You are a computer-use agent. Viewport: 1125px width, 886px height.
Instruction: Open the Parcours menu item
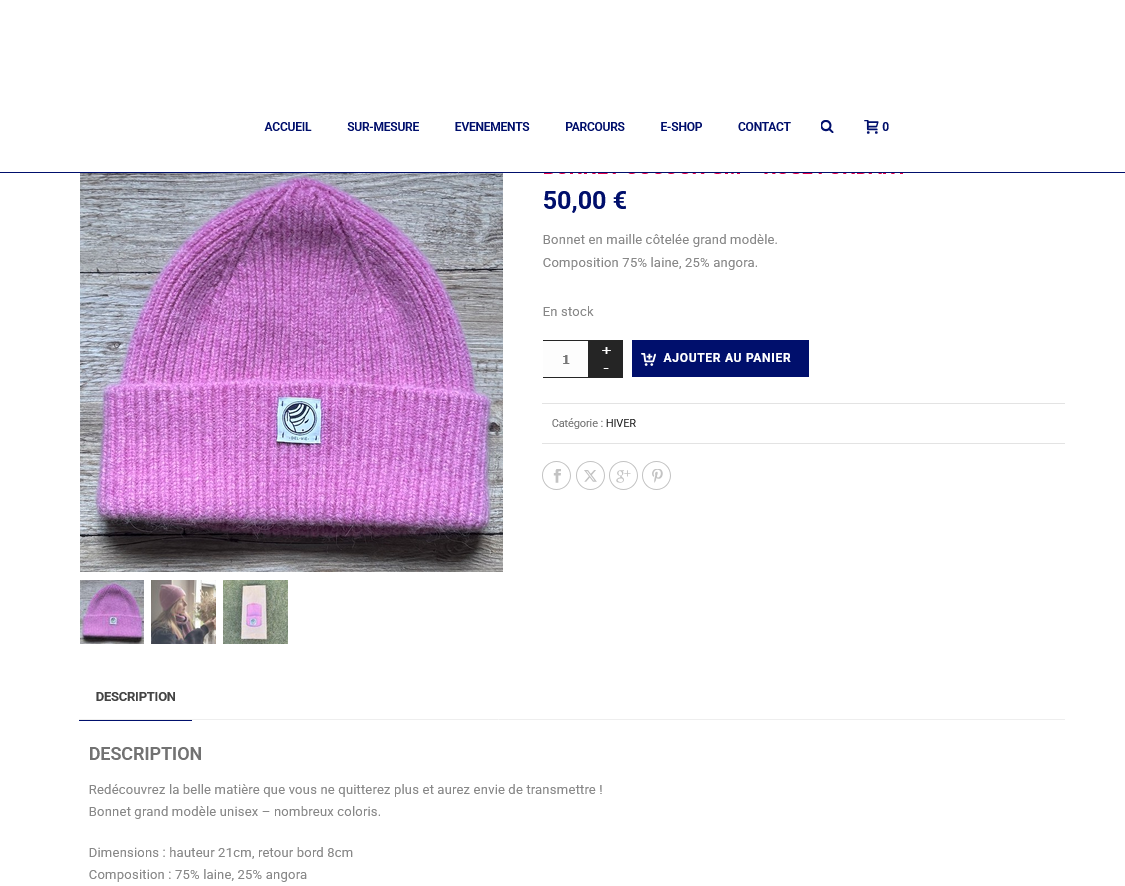595,127
